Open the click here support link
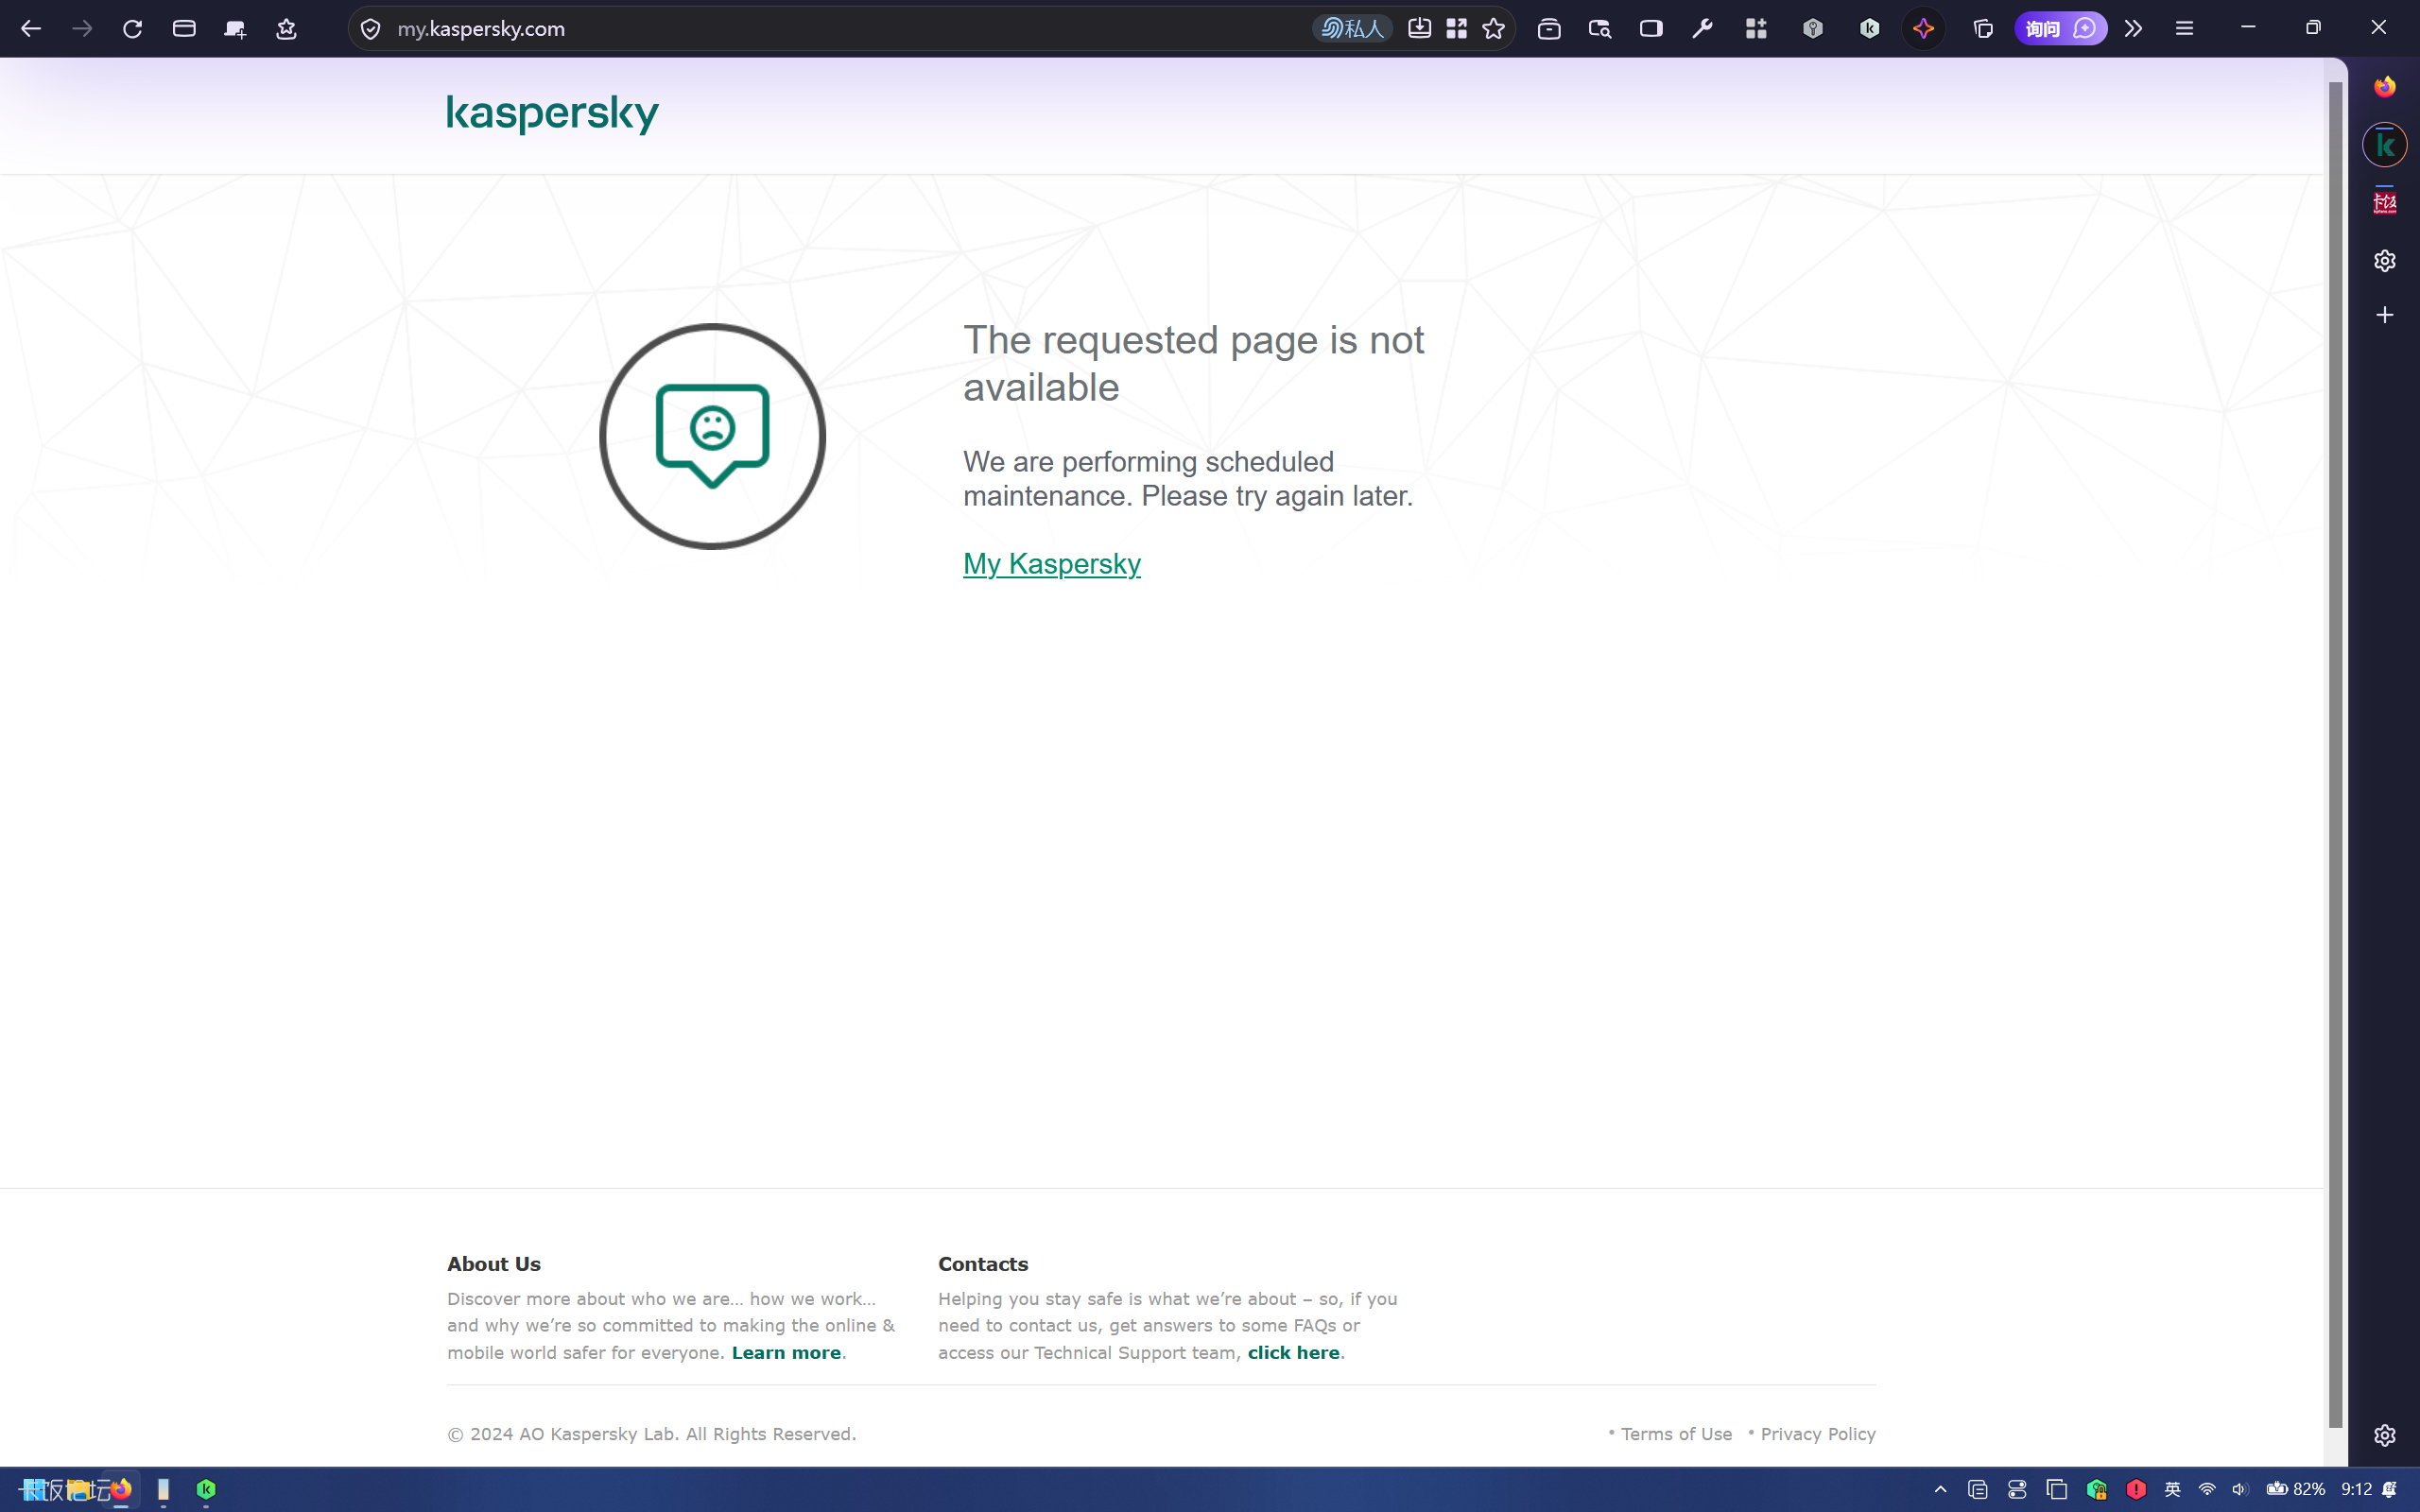2420x1512 pixels. pyautogui.click(x=1293, y=1352)
